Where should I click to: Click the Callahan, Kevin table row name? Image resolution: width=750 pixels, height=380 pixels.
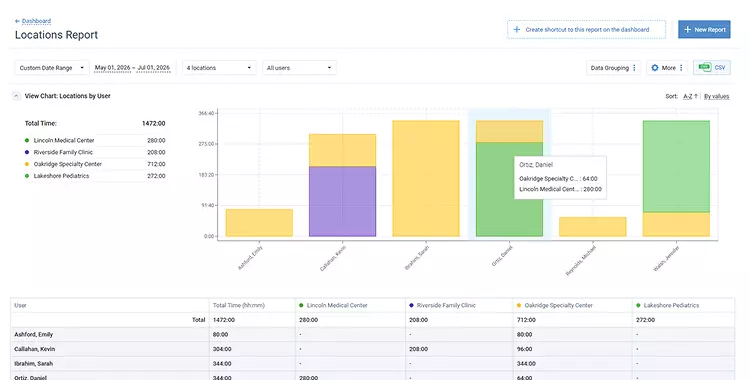(34, 349)
